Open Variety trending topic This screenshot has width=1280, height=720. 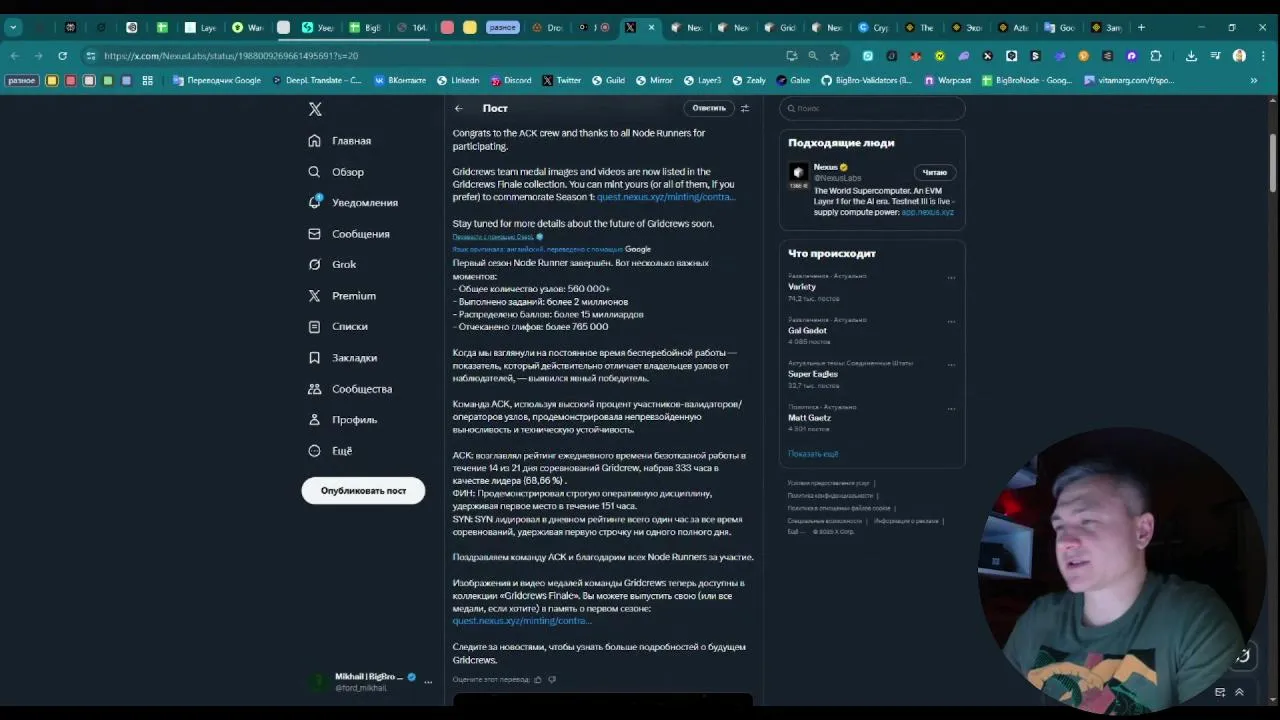pos(802,287)
